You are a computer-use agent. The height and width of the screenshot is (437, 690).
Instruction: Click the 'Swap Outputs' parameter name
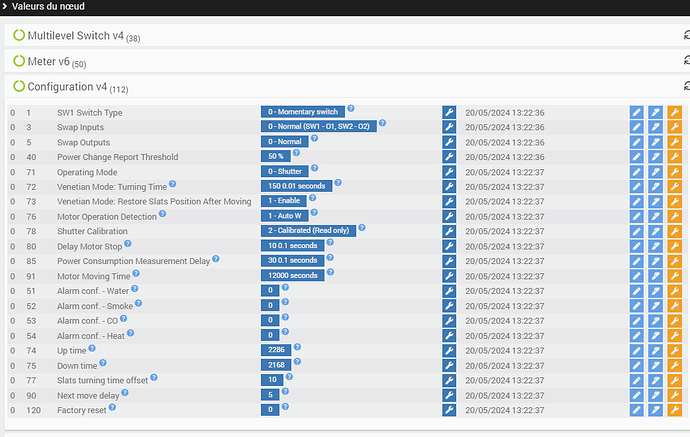[83, 142]
